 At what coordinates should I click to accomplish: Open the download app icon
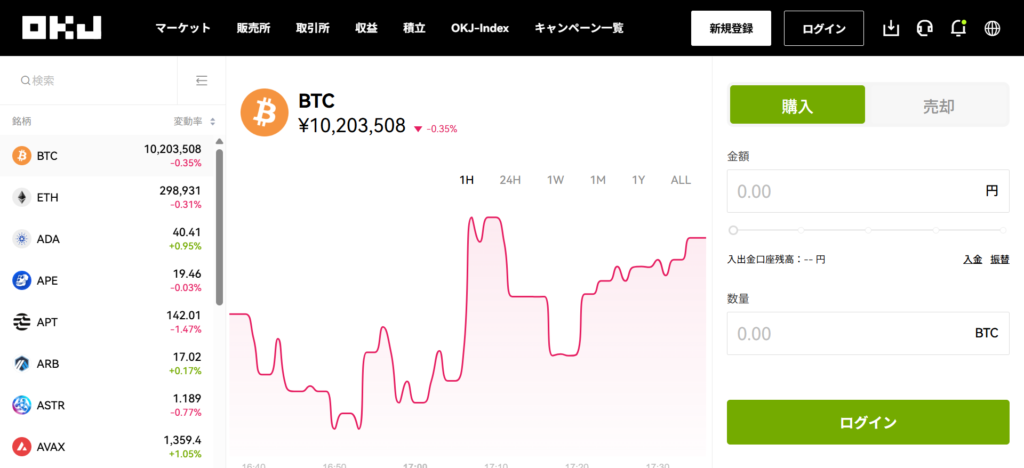[x=892, y=28]
